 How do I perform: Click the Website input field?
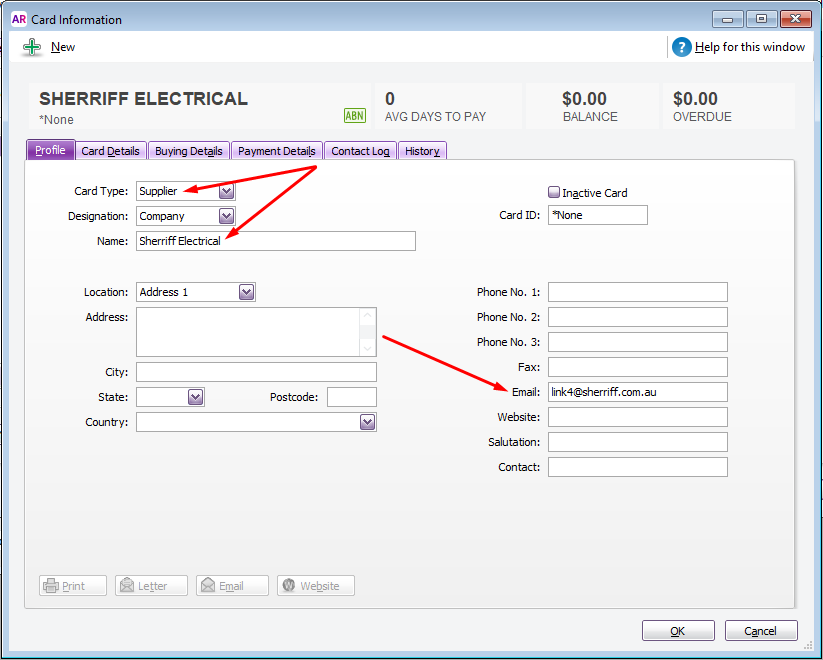pyautogui.click(x=638, y=417)
